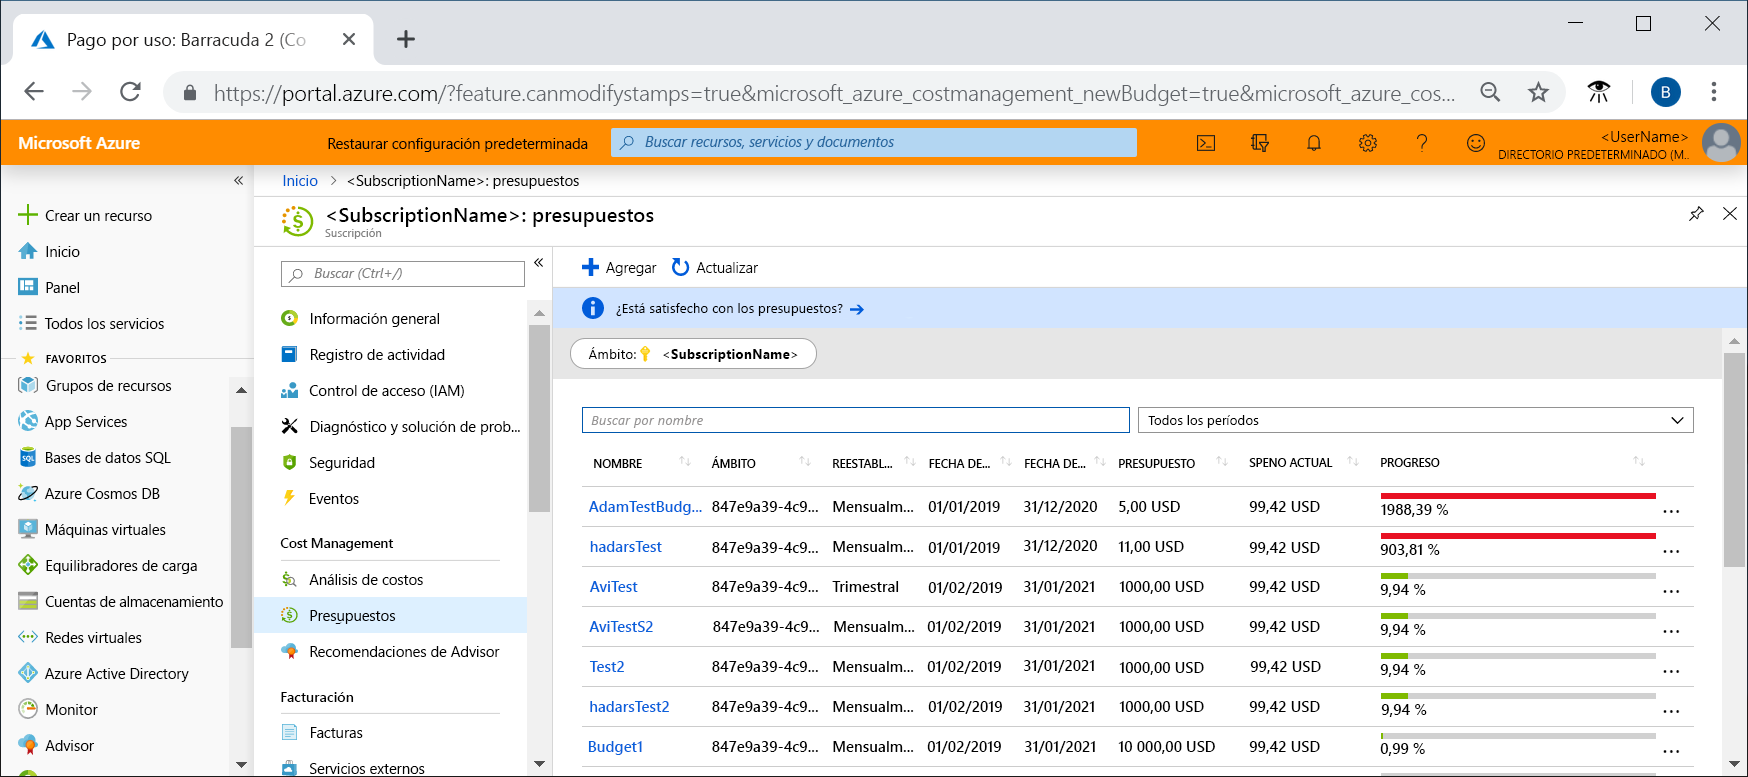This screenshot has width=1748, height=777.
Task: Click Agregar to add a budget
Action: pos(619,268)
